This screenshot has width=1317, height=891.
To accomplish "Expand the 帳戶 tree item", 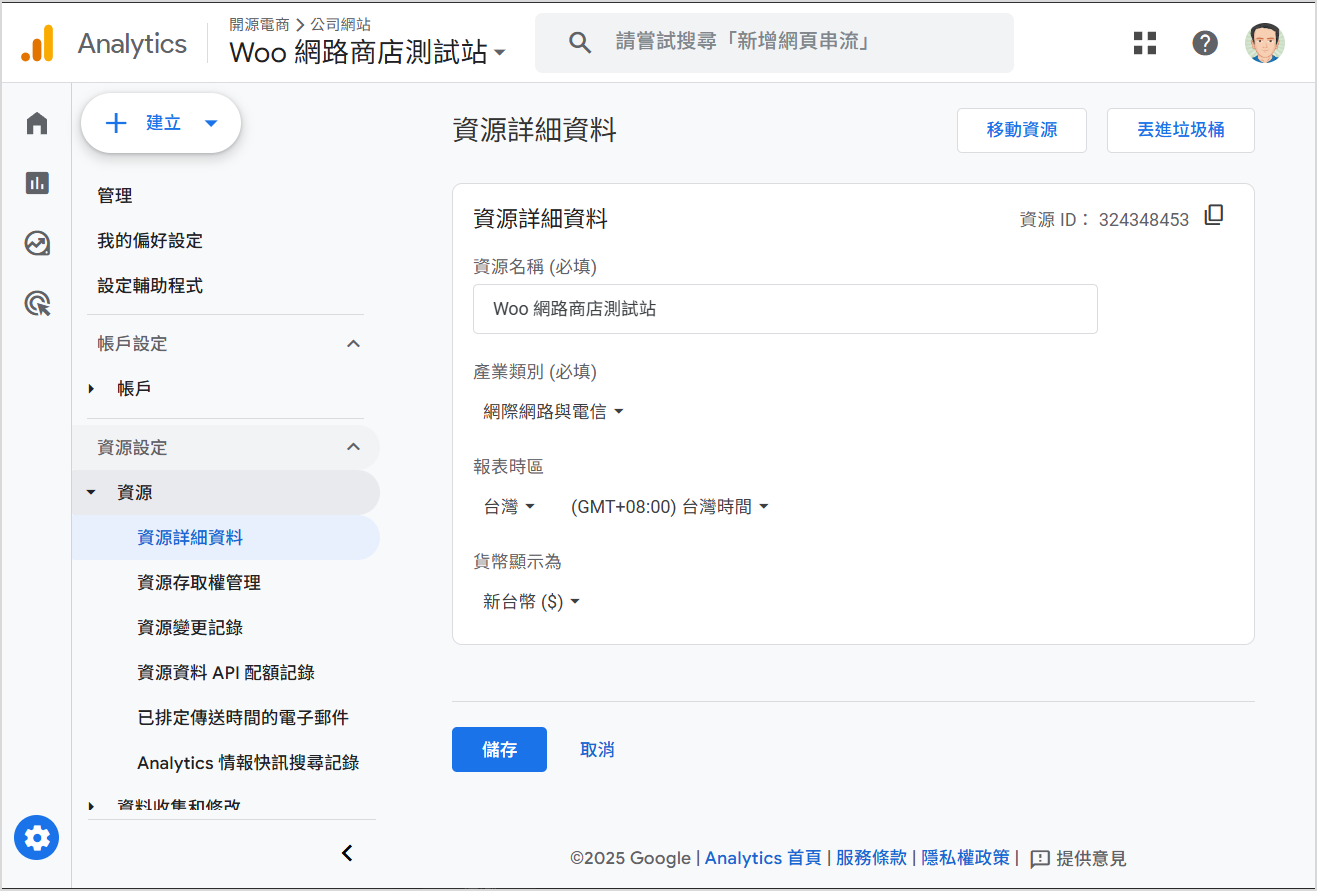I will pos(91,388).
